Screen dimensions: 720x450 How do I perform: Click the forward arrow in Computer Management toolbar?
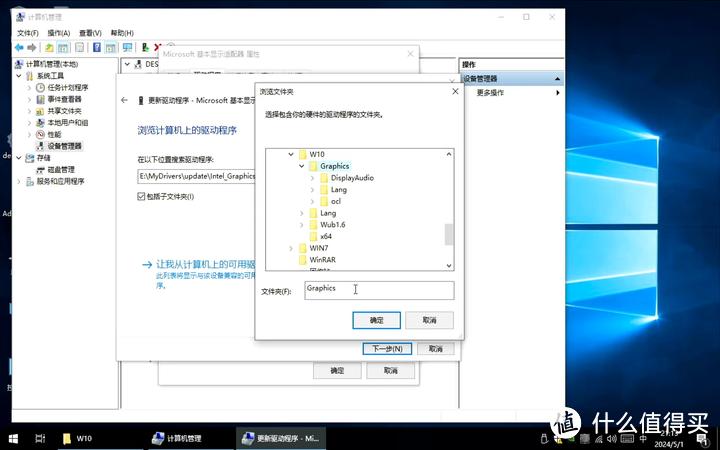33,47
